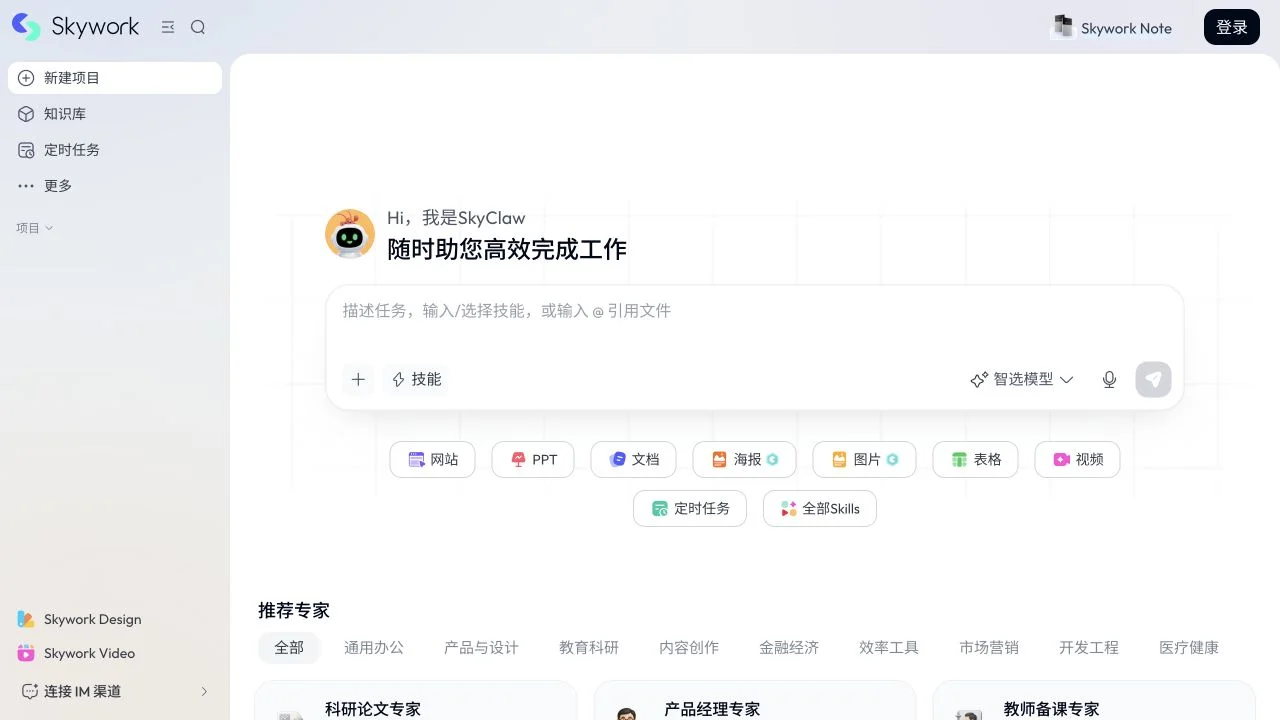
Task: Select the 文档 skill chip
Action: (634, 460)
